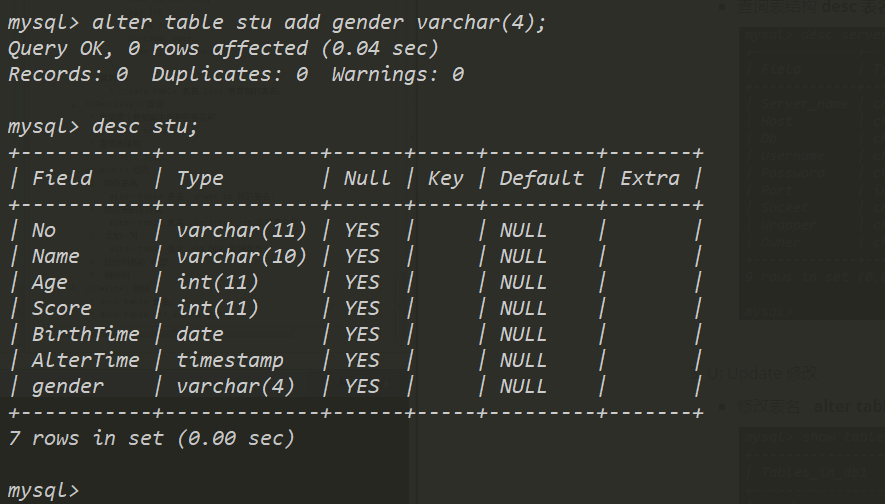Click the "Null" column header
The height and width of the screenshot is (504, 885).
pos(367,178)
